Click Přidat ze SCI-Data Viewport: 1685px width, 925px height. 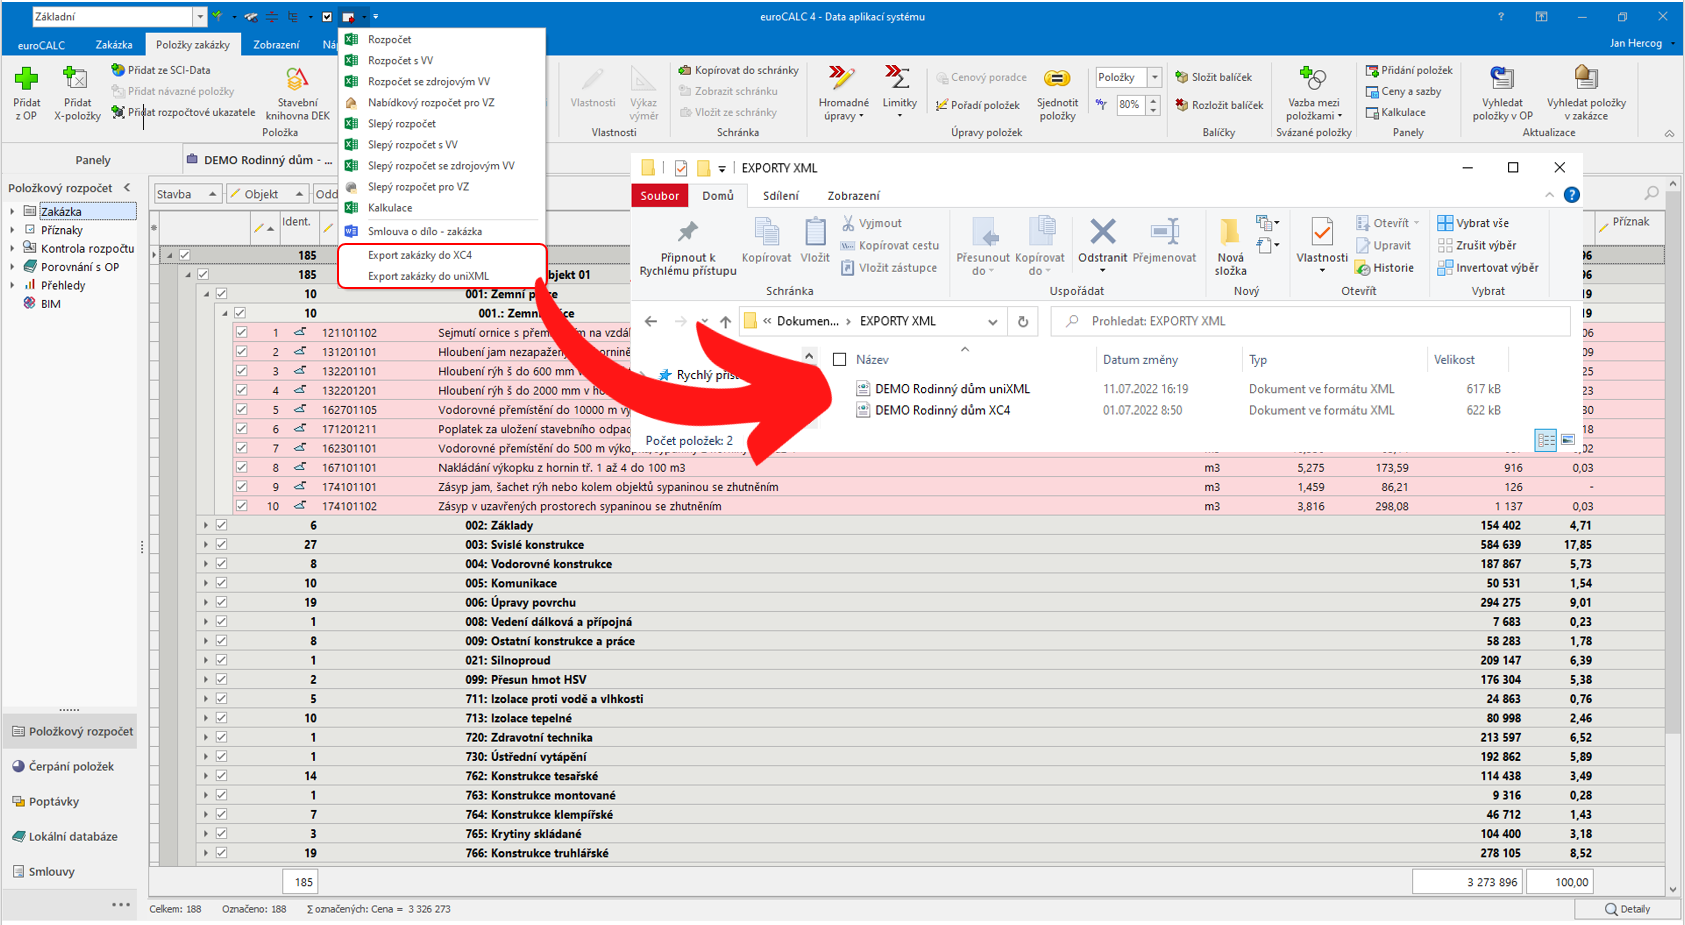[x=160, y=70]
